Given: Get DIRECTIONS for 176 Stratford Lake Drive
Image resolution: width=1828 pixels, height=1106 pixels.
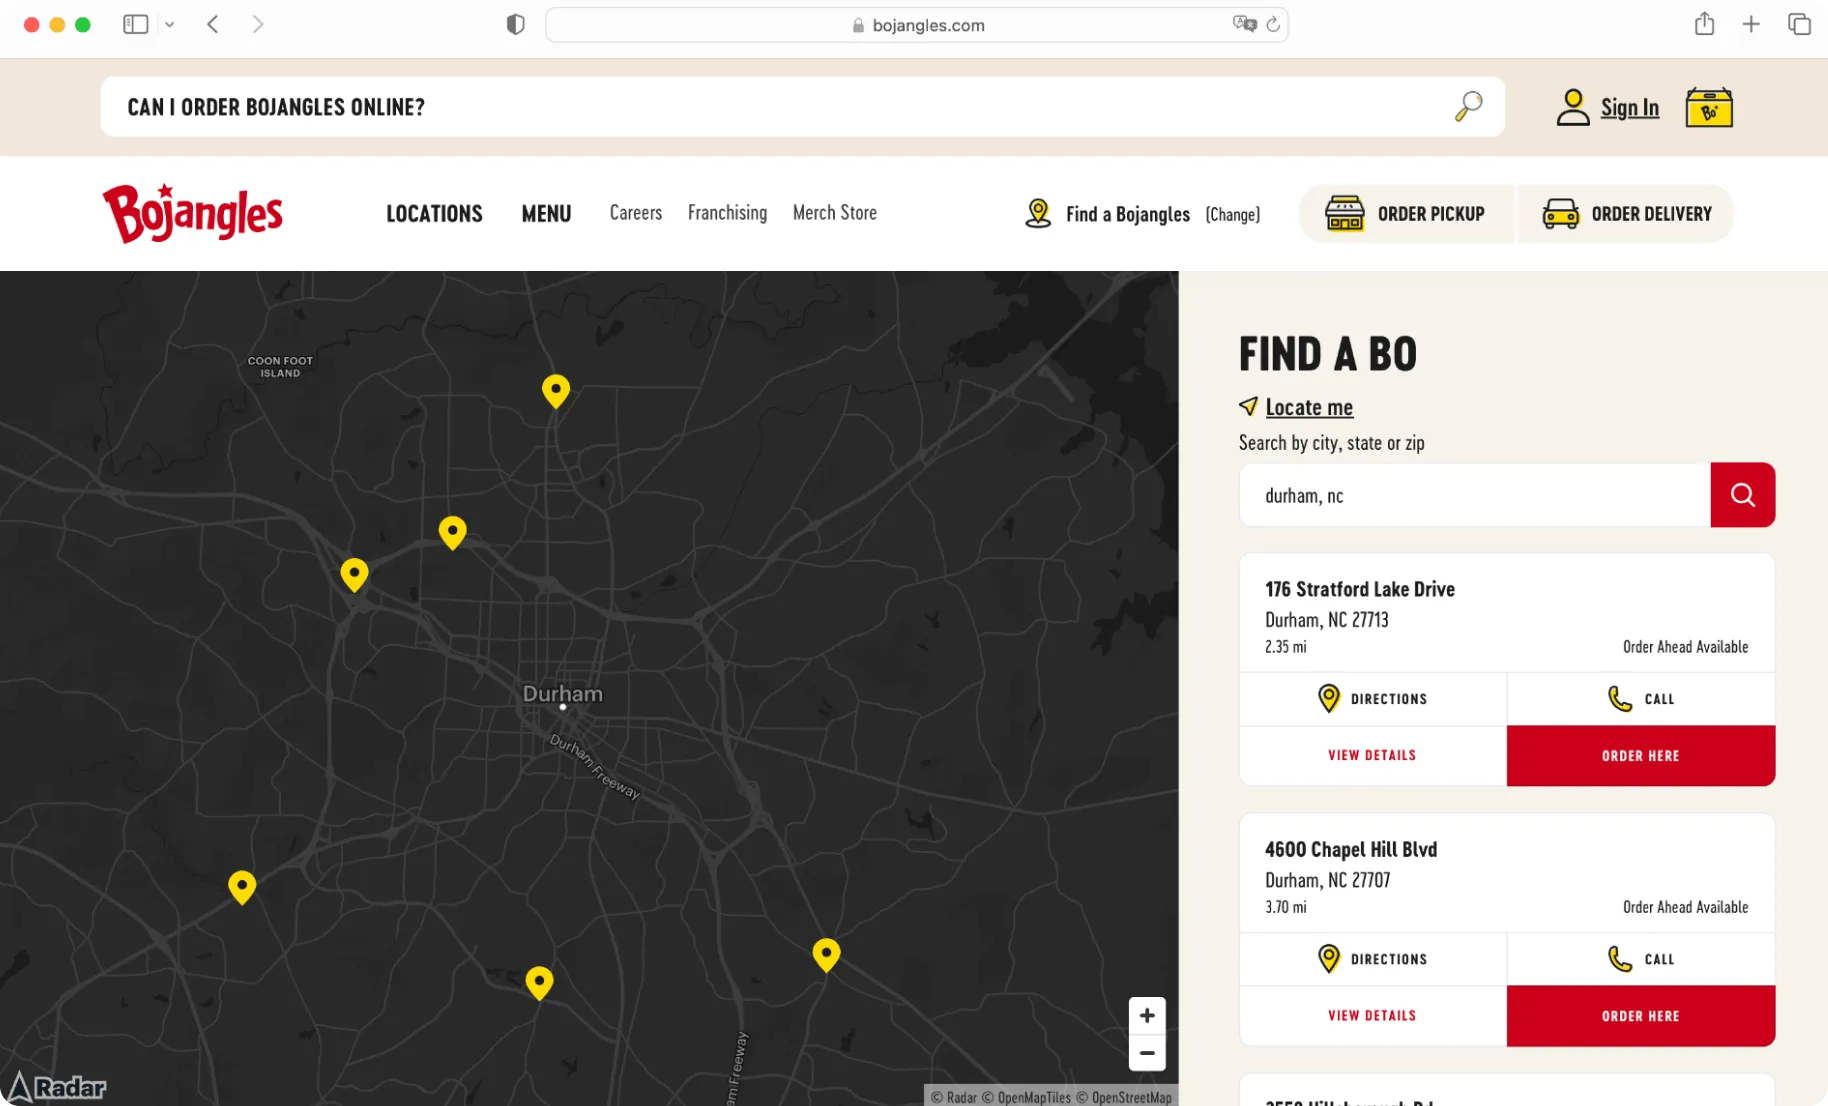Looking at the screenshot, I should tap(1373, 698).
